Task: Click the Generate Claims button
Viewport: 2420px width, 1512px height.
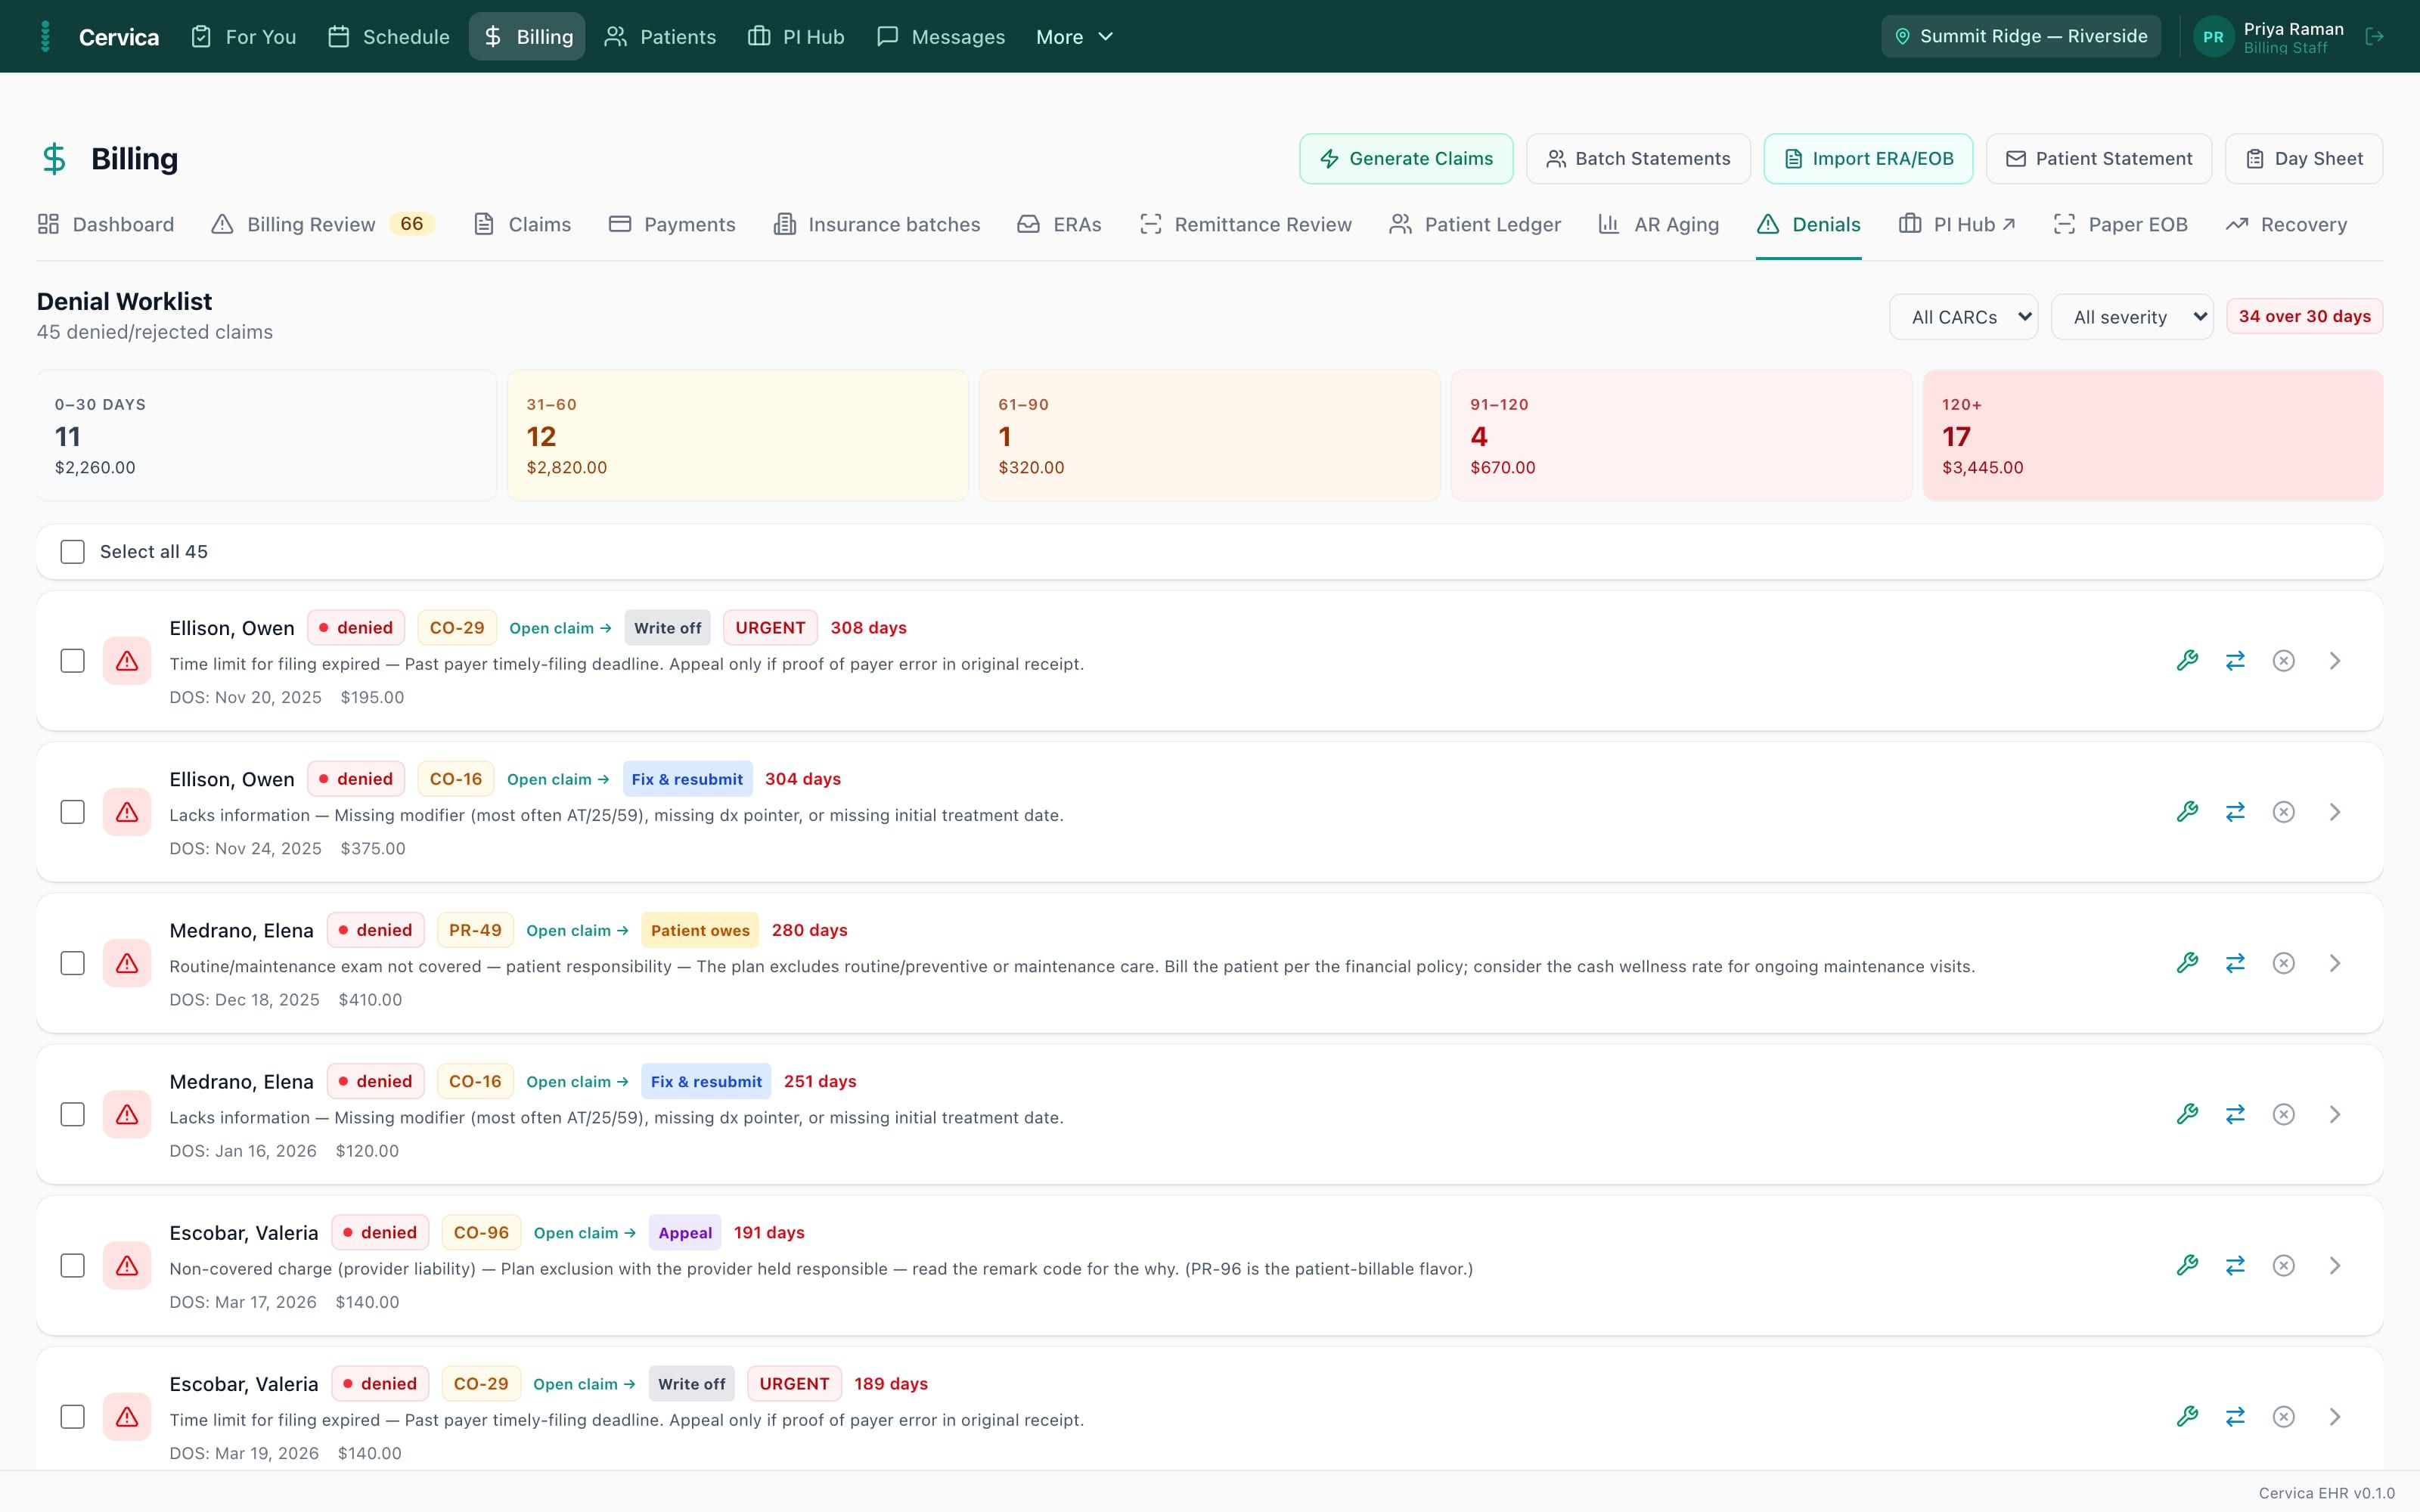Action: pos(1406,159)
